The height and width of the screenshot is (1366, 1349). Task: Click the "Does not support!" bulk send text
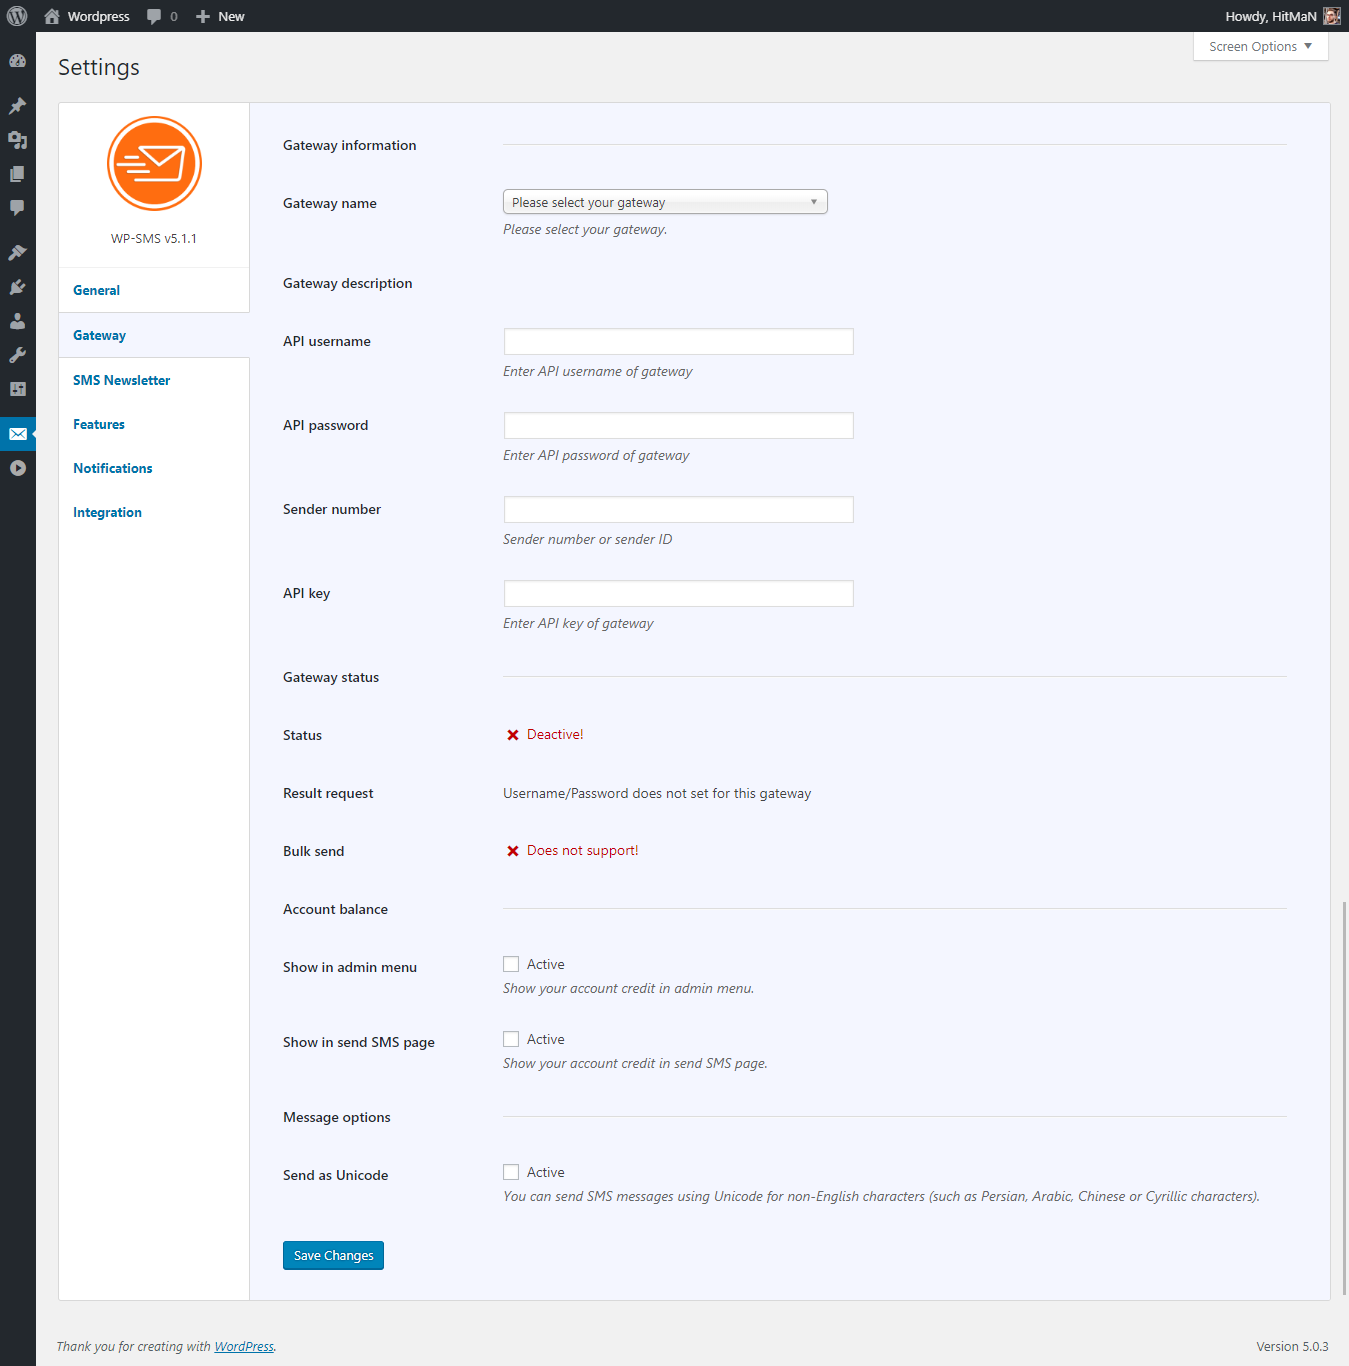pyautogui.click(x=582, y=850)
